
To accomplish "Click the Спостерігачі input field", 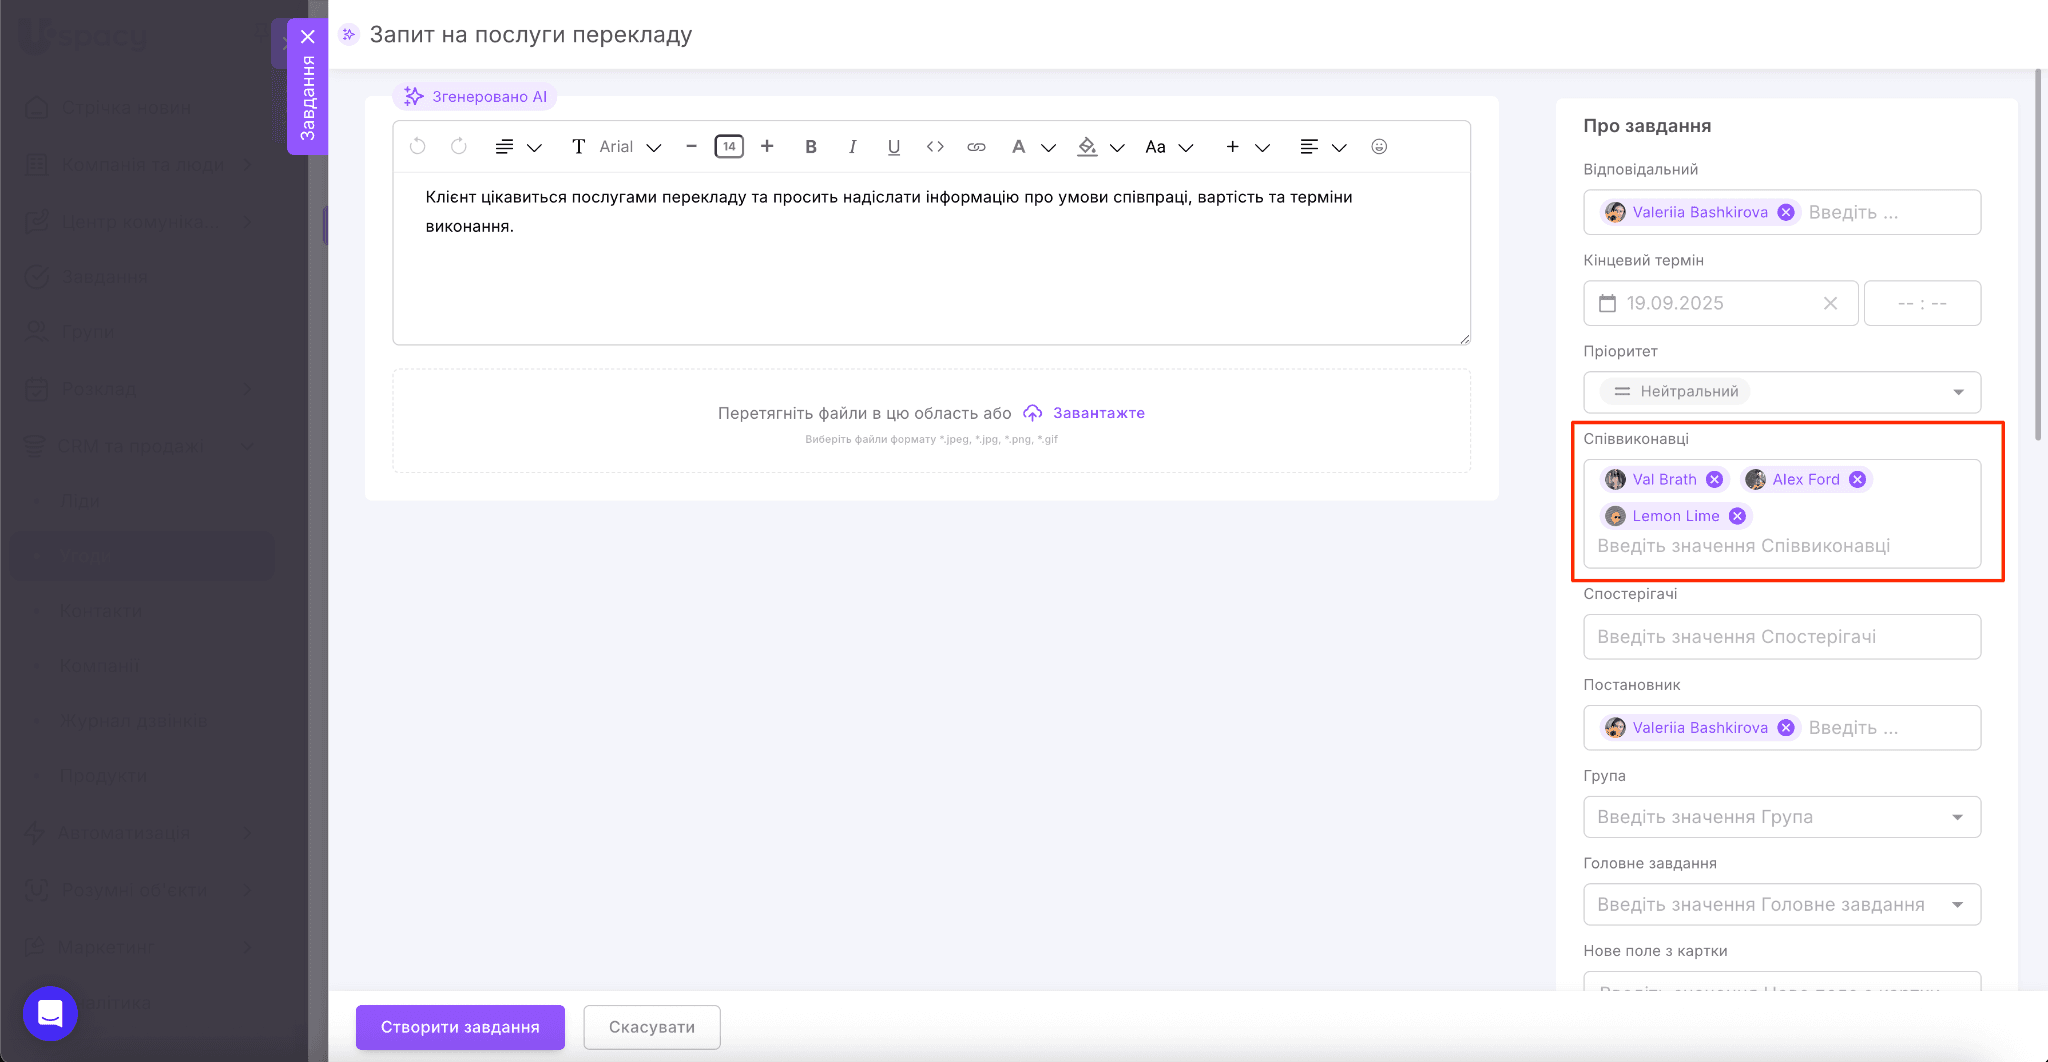I will (1781, 637).
